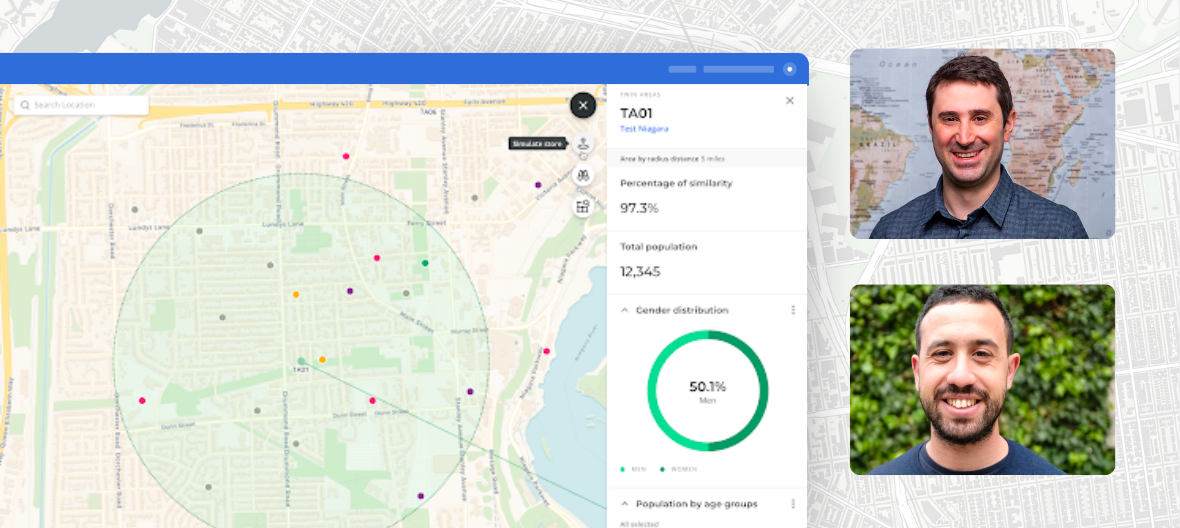Click the round profile icon in blue header
Image resolution: width=1180 pixels, height=528 pixels.
pos(789,69)
